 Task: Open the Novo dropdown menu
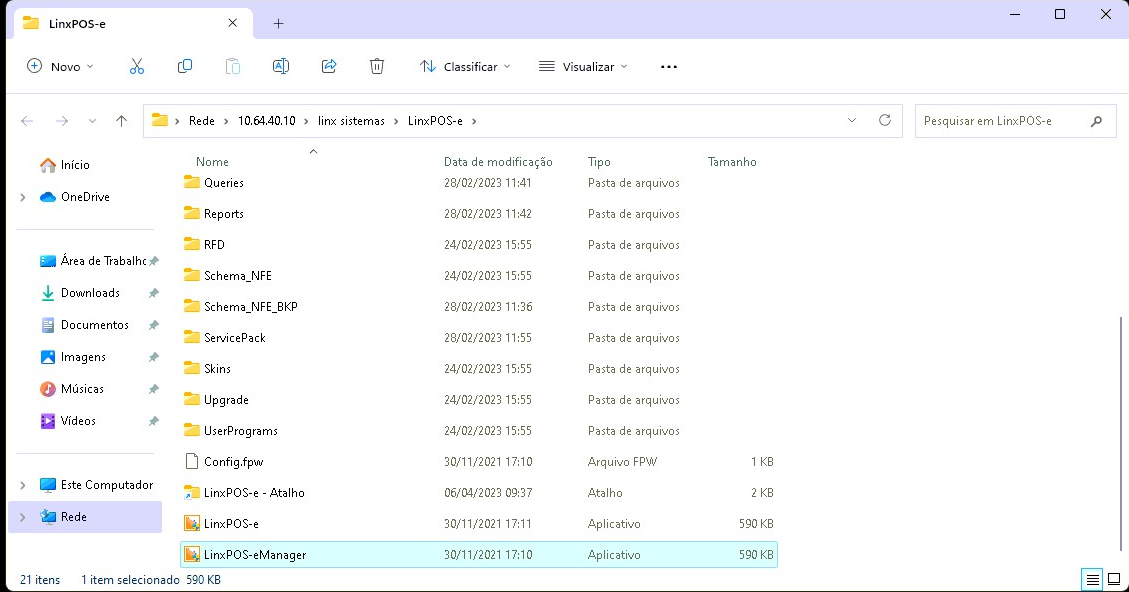60,66
